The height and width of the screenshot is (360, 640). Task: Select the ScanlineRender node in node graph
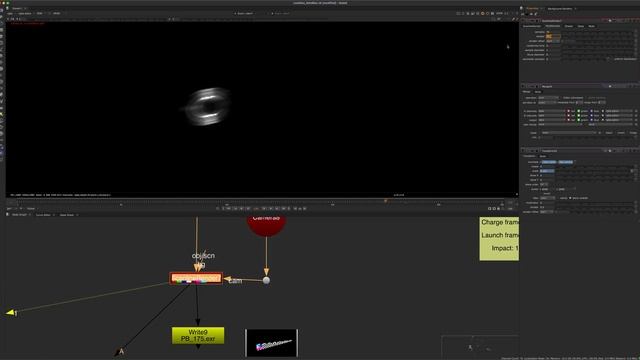pos(196,278)
